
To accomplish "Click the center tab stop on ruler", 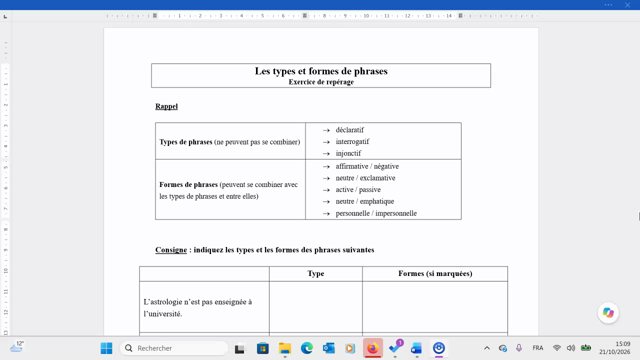I will click(304, 16).
